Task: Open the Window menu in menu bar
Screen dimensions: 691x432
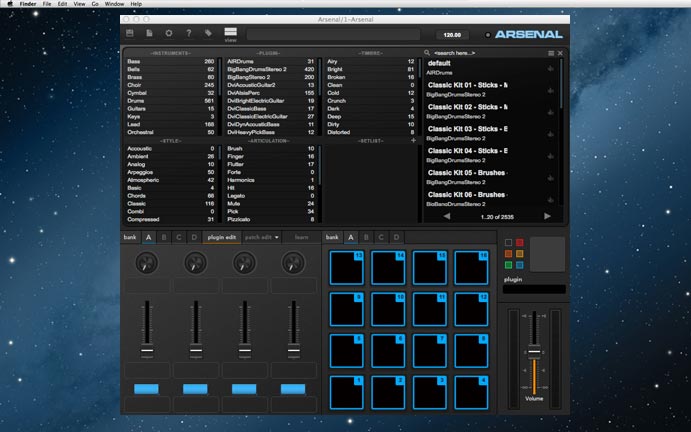Action: [114, 4]
